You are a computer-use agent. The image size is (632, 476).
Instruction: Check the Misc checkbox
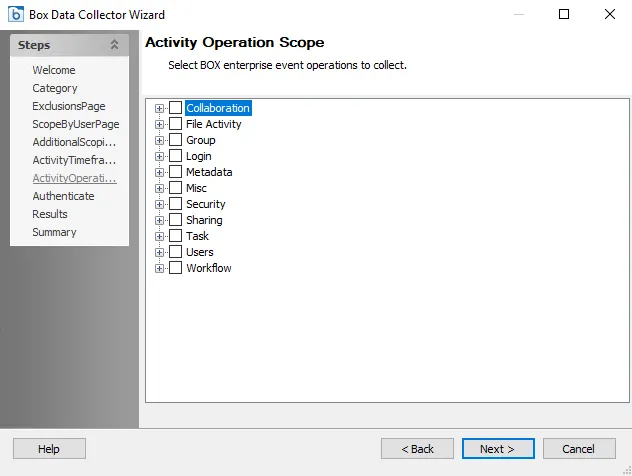[175, 188]
